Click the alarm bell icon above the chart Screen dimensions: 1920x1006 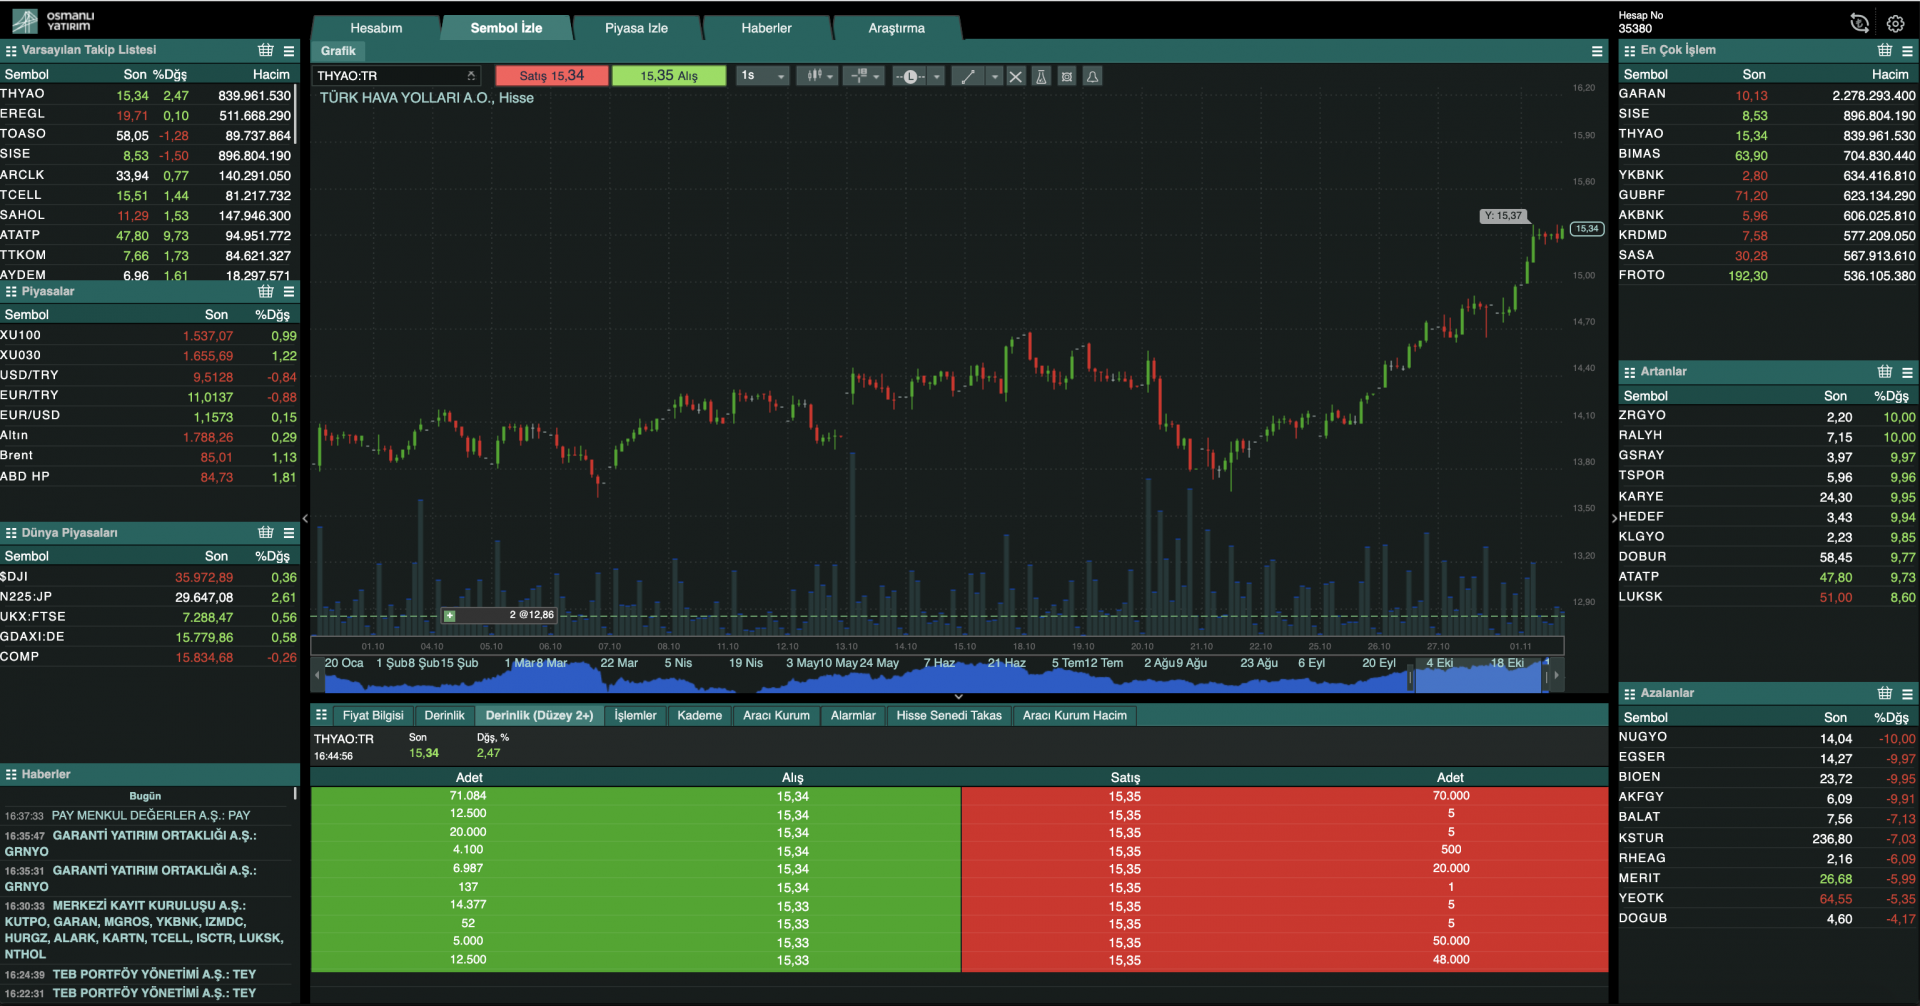pos(1092,76)
